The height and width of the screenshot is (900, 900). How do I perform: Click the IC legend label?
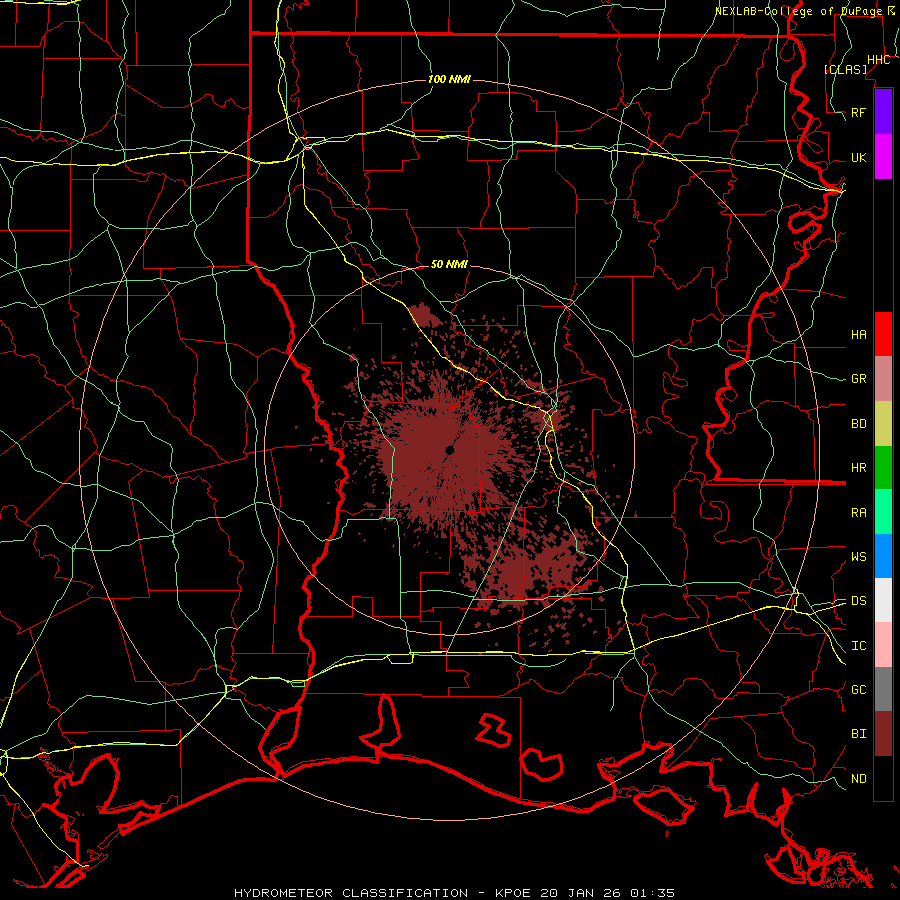tap(859, 646)
